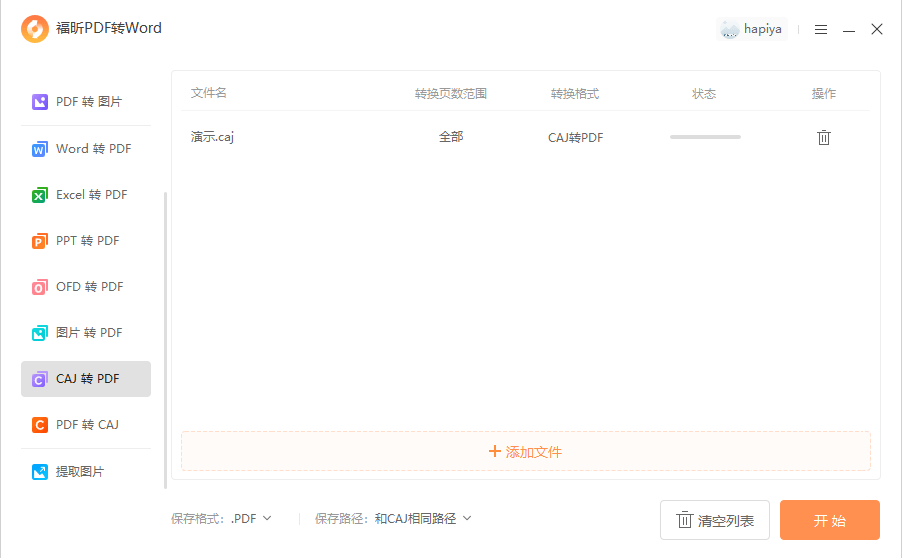This screenshot has height=558, width=902.
Task: Start conversion with 开始 button
Action: click(830, 520)
